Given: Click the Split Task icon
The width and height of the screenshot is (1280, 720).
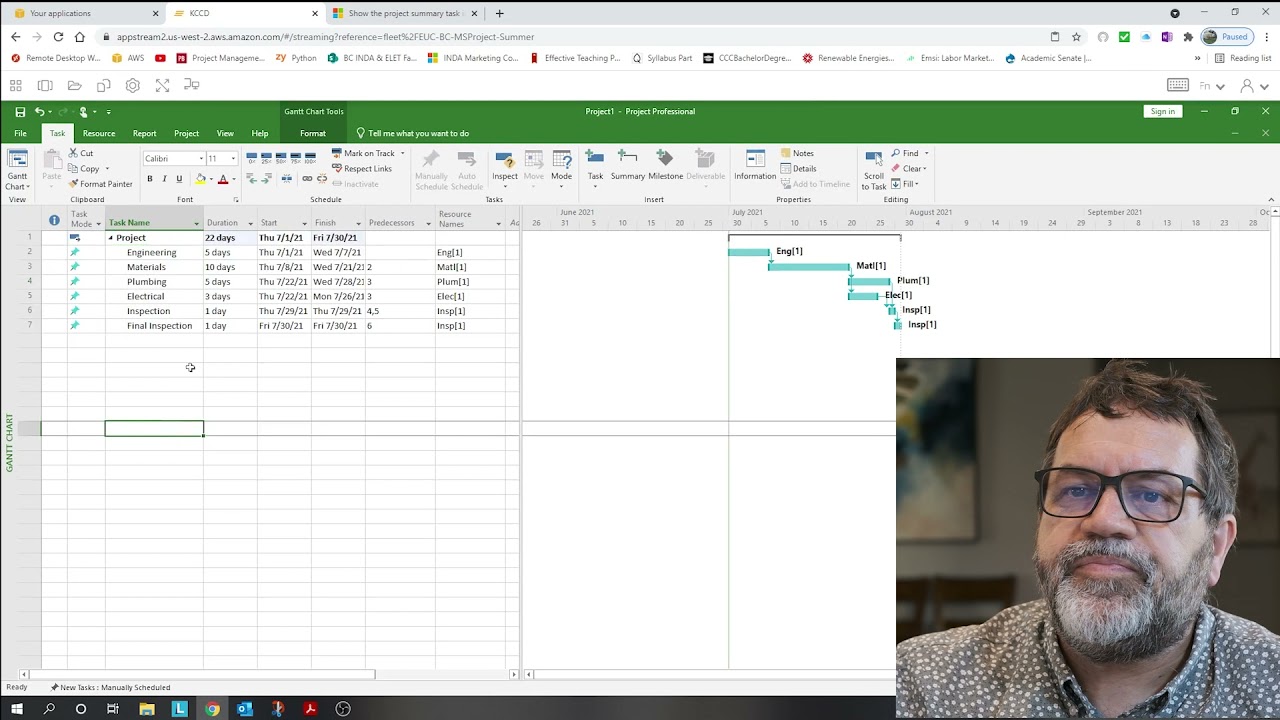Looking at the screenshot, I should pyautogui.click(x=287, y=179).
